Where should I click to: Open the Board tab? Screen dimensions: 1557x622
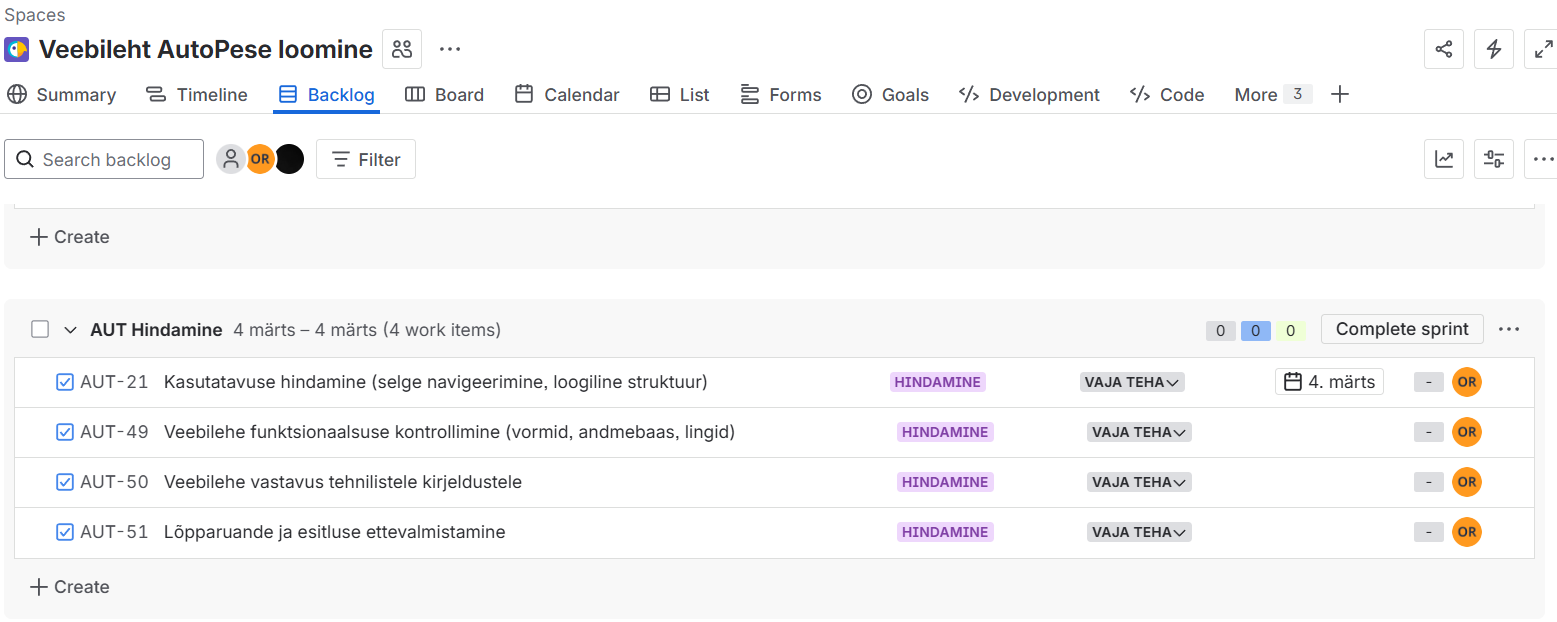click(x=444, y=95)
